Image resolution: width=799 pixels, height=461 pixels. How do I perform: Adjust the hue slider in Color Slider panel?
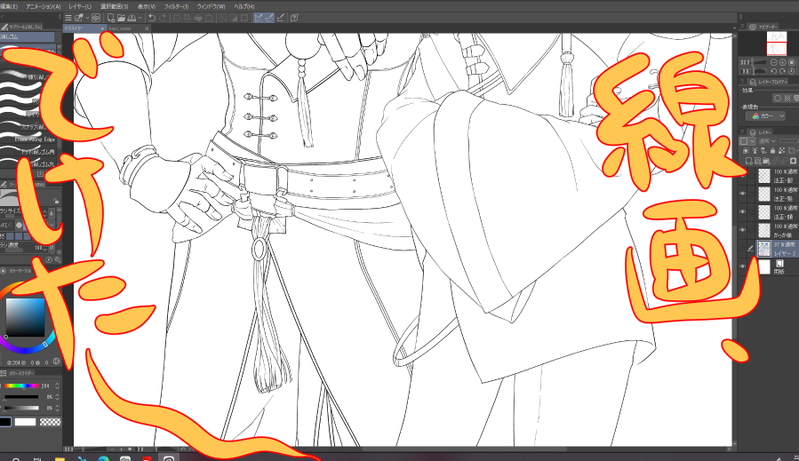(21, 386)
